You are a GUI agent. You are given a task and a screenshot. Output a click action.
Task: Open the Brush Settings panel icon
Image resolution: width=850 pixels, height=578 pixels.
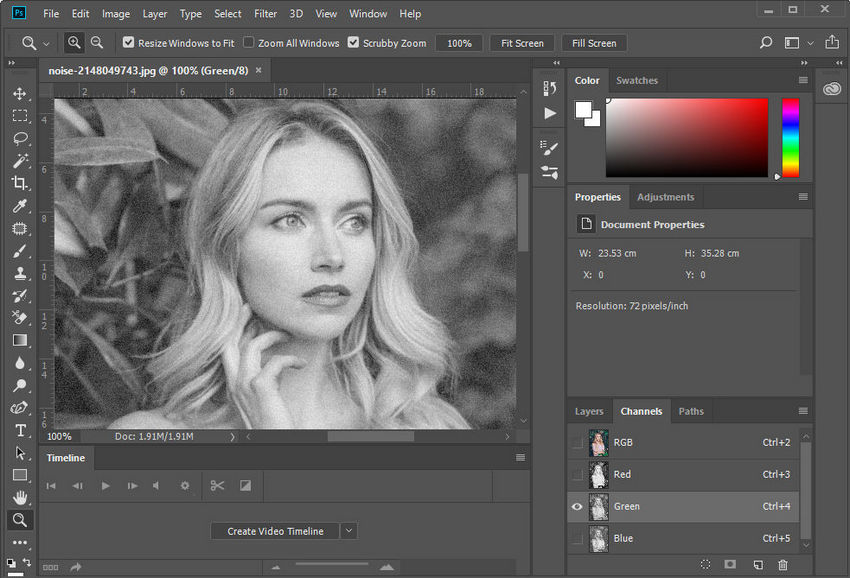[549, 147]
